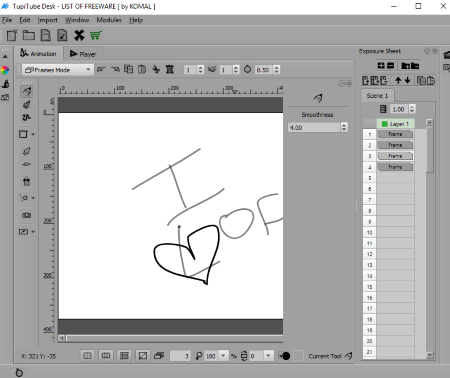This screenshot has width=450, height=378.
Task: Click the black X close project icon
Action: tap(79, 35)
